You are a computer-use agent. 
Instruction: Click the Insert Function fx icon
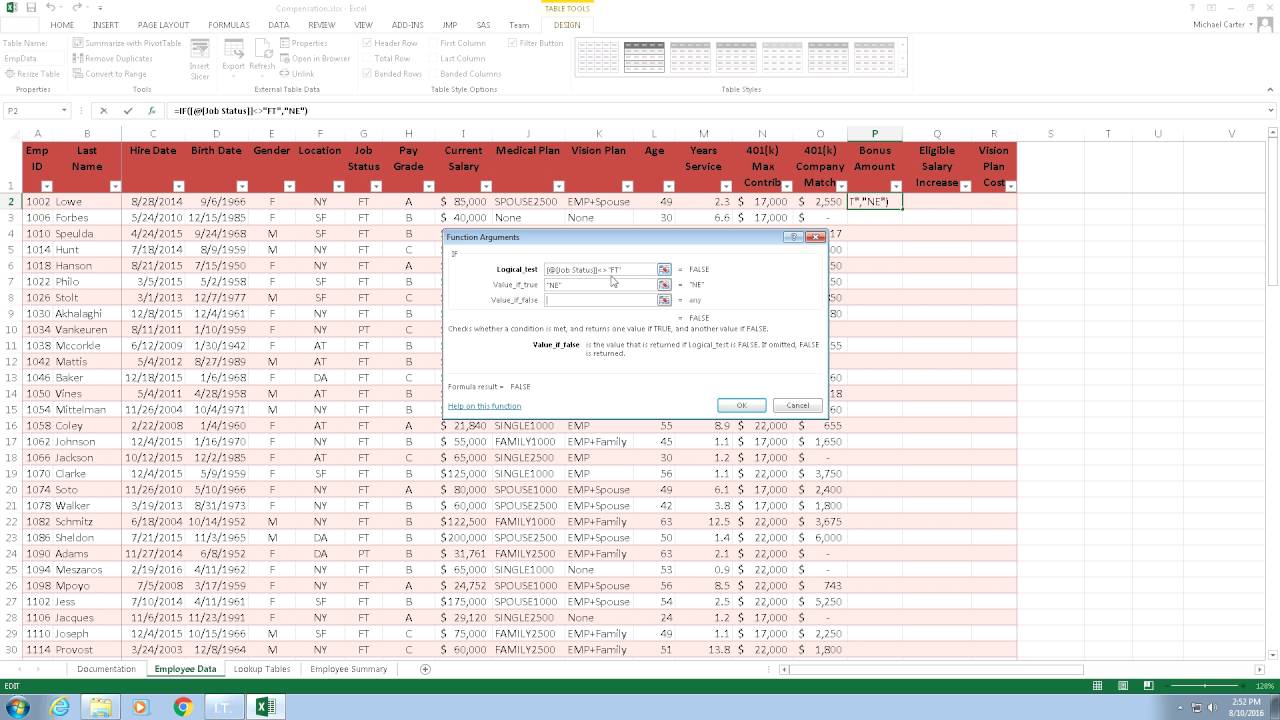[152, 111]
